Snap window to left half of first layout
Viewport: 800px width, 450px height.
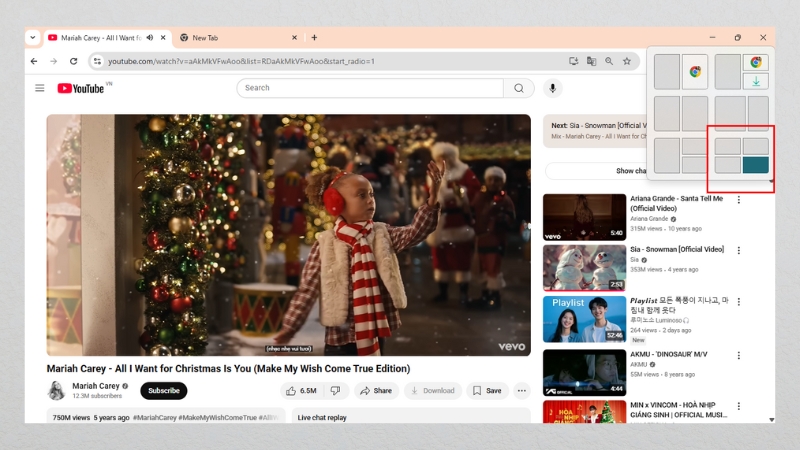[667, 72]
